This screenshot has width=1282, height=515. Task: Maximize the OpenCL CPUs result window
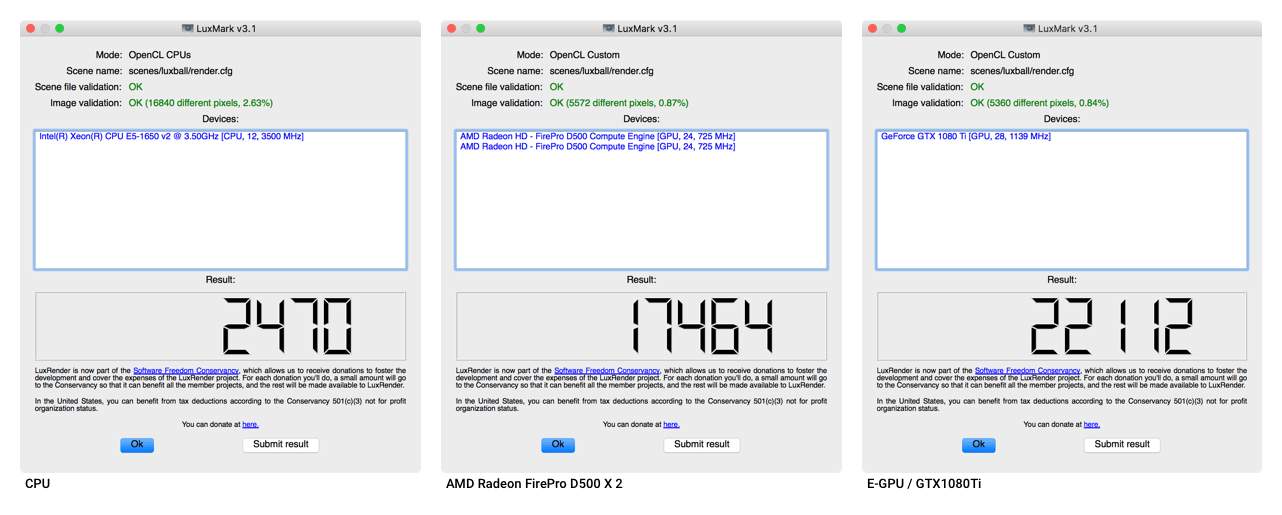click(x=60, y=29)
